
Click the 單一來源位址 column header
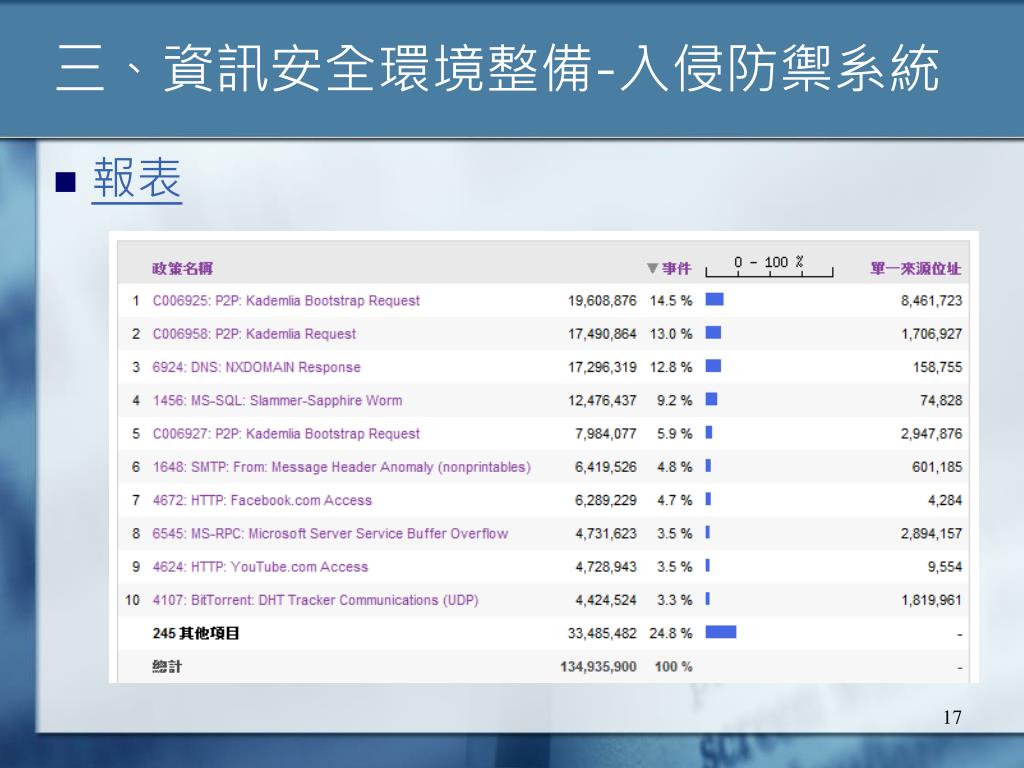tap(916, 268)
